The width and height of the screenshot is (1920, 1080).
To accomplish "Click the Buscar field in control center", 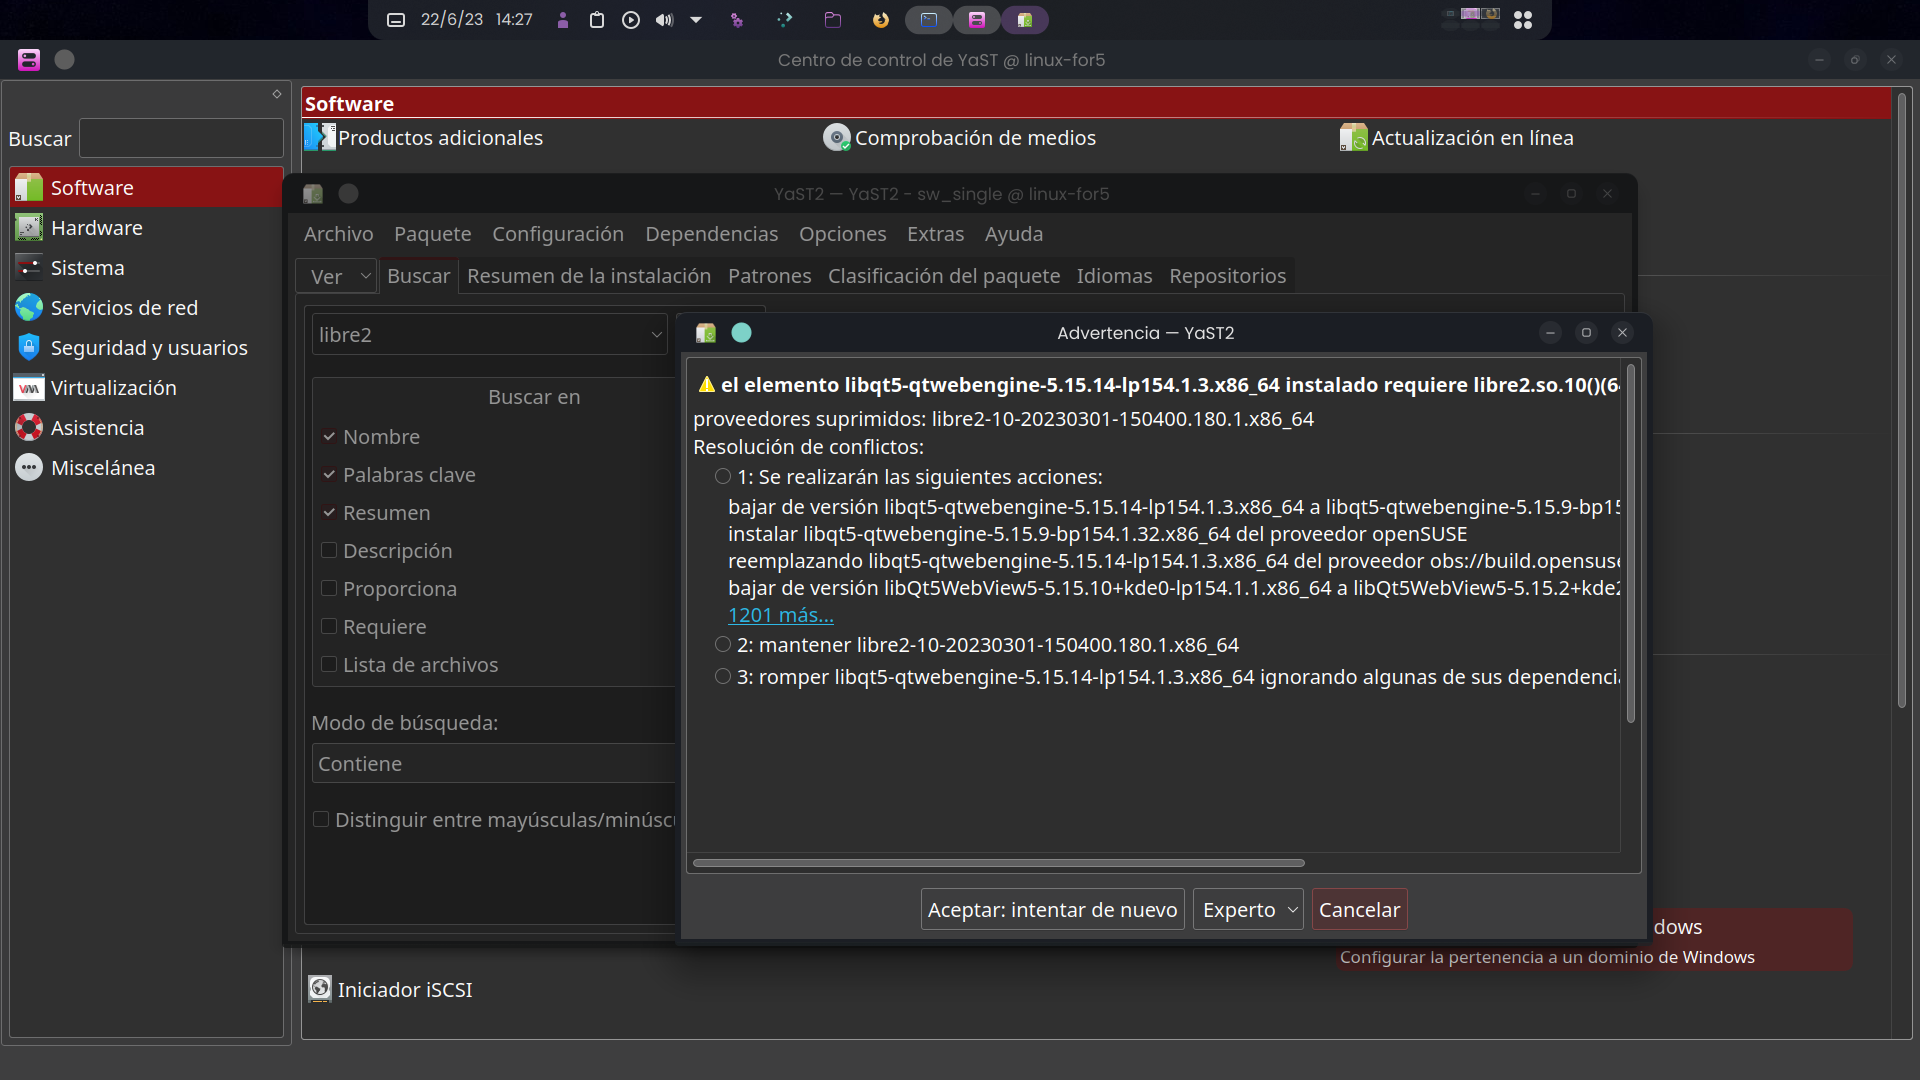I will pos(181,139).
